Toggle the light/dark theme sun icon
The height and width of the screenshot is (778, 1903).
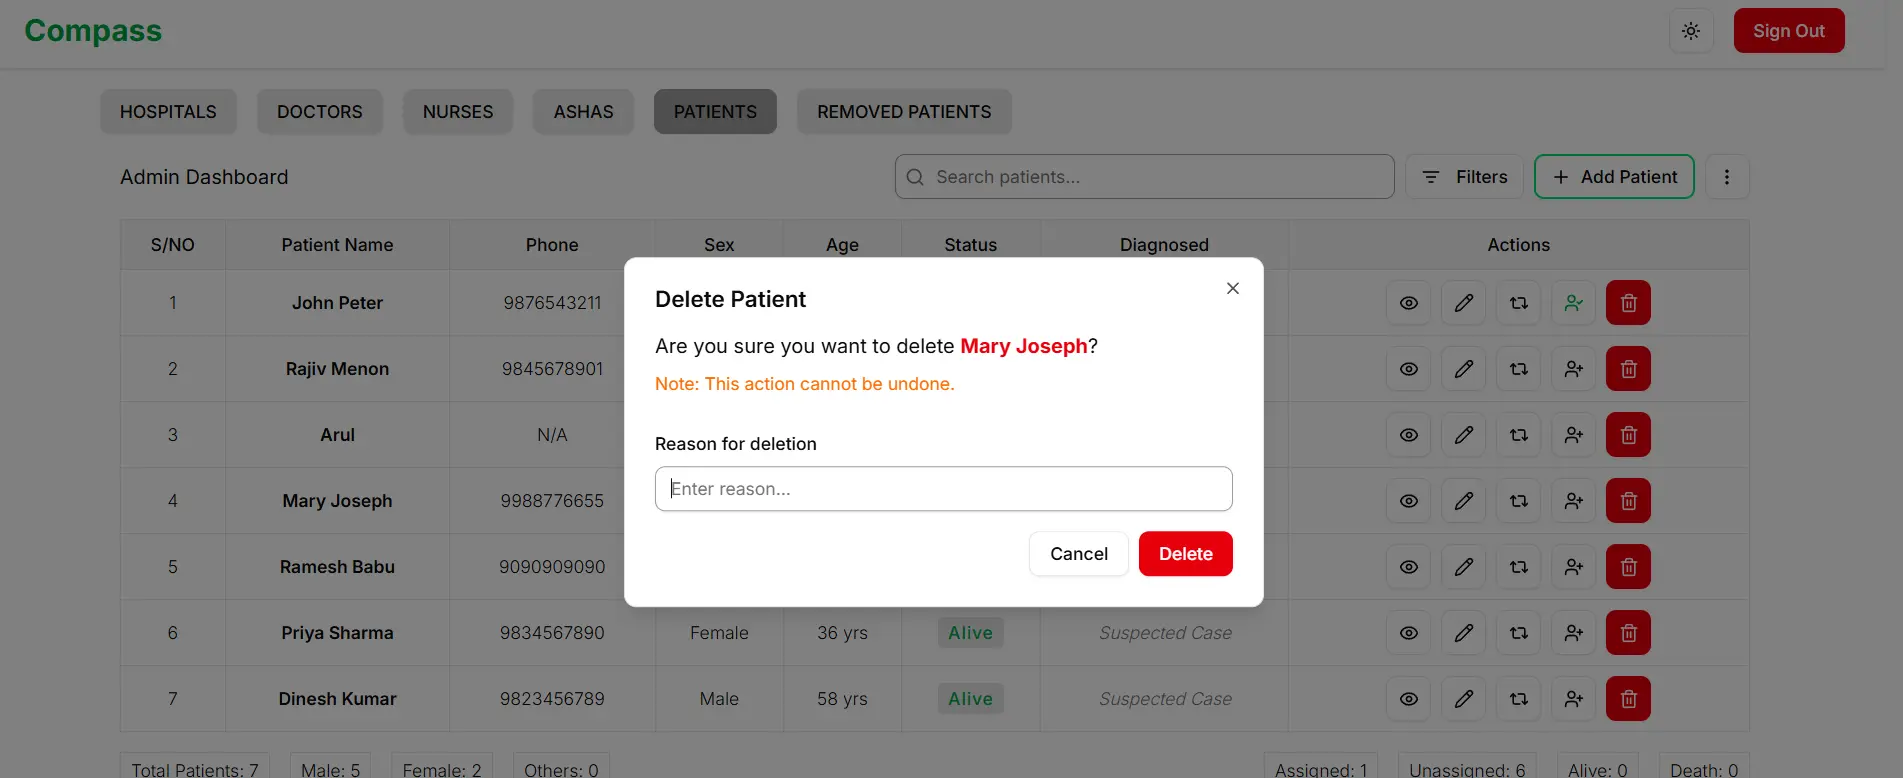click(x=1691, y=31)
